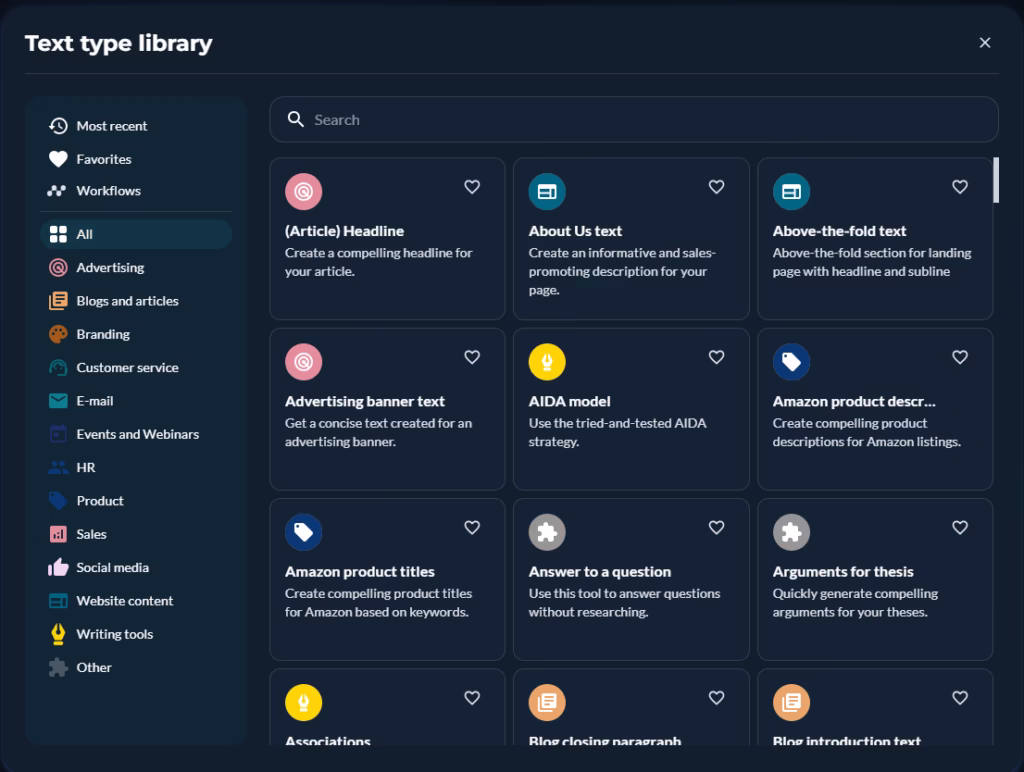Click the Favorites heart icon in sidebar

[x=58, y=159]
